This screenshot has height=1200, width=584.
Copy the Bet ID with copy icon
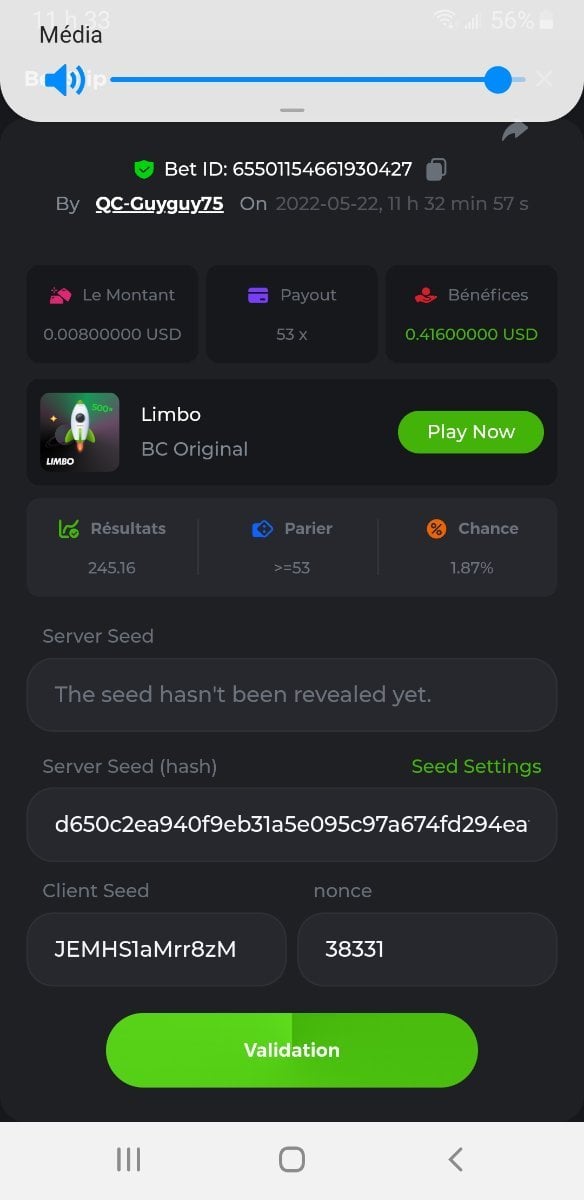tap(436, 170)
